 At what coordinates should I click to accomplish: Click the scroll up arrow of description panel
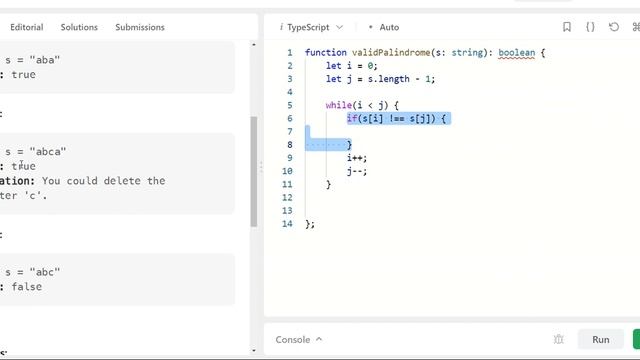point(254,44)
